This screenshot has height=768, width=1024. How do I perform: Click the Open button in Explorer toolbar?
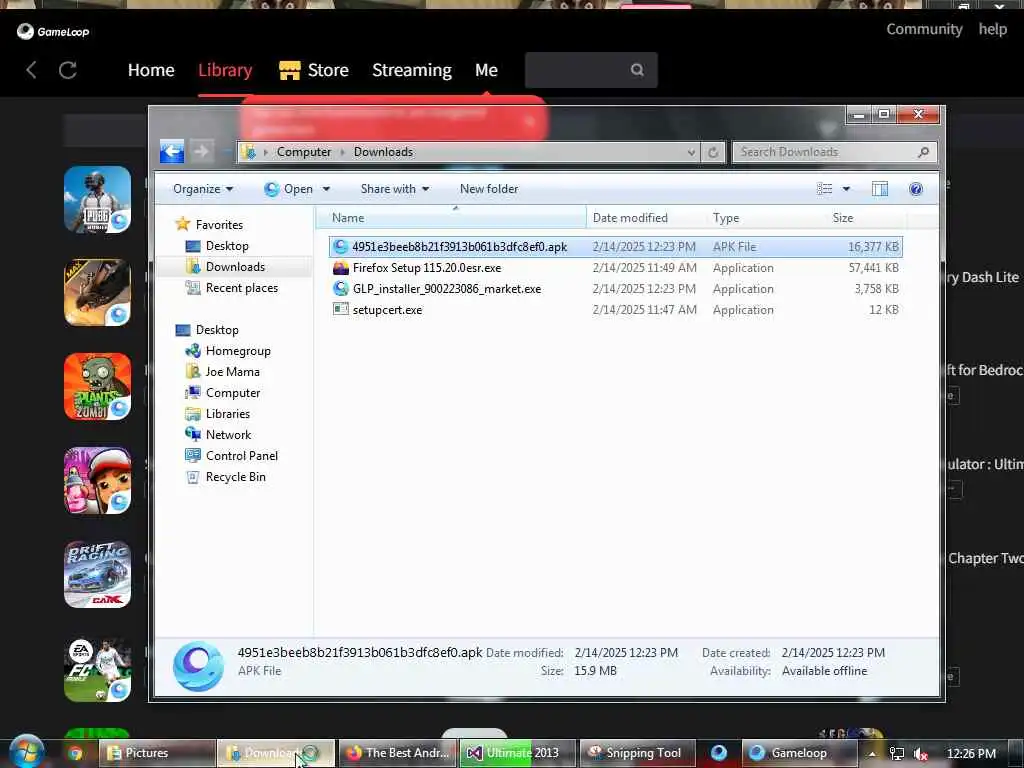click(289, 189)
